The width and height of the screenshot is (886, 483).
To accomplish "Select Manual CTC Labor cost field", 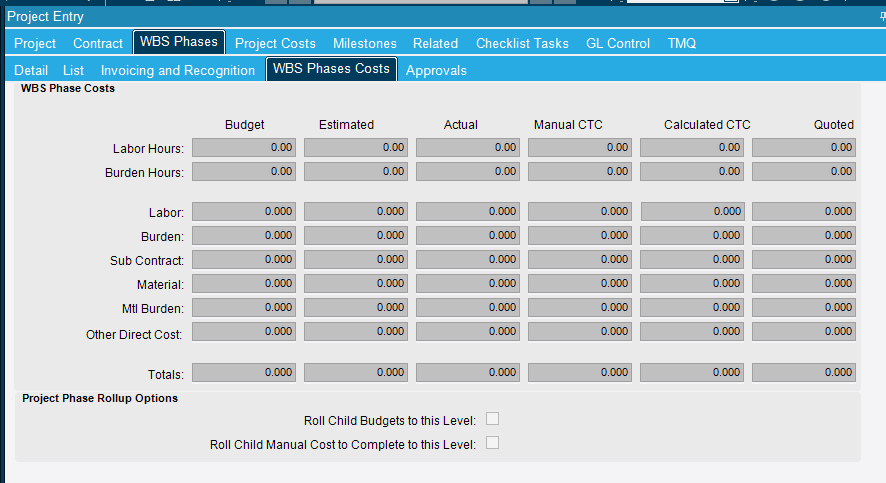I will [x=580, y=211].
